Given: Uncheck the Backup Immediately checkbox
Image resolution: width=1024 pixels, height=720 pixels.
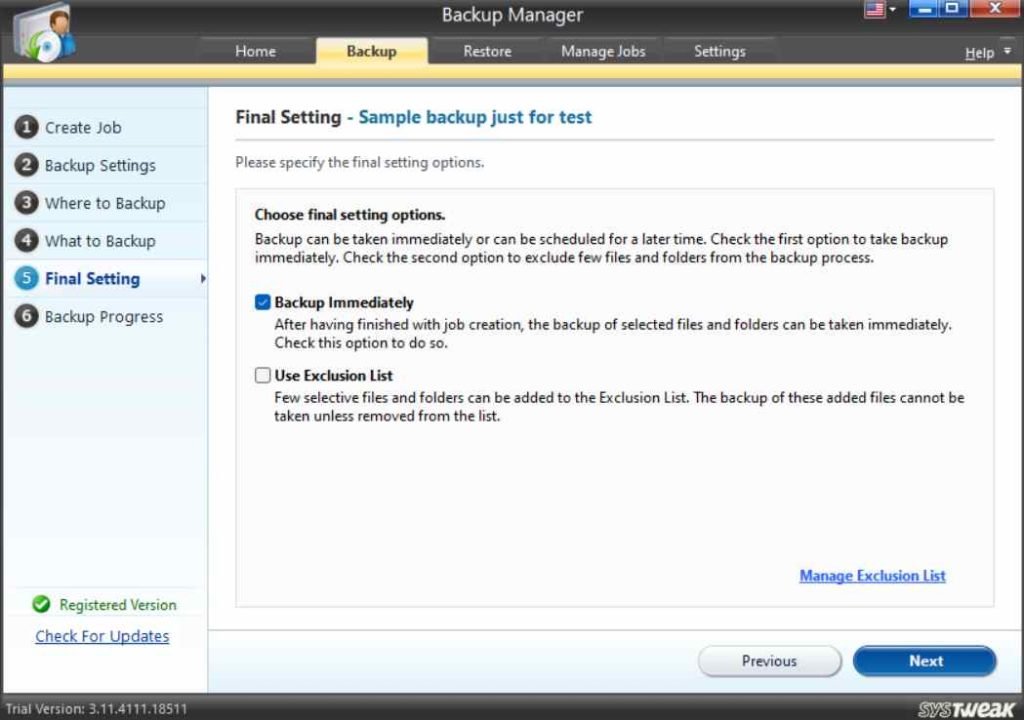Looking at the screenshot, I should coord(263,302).
